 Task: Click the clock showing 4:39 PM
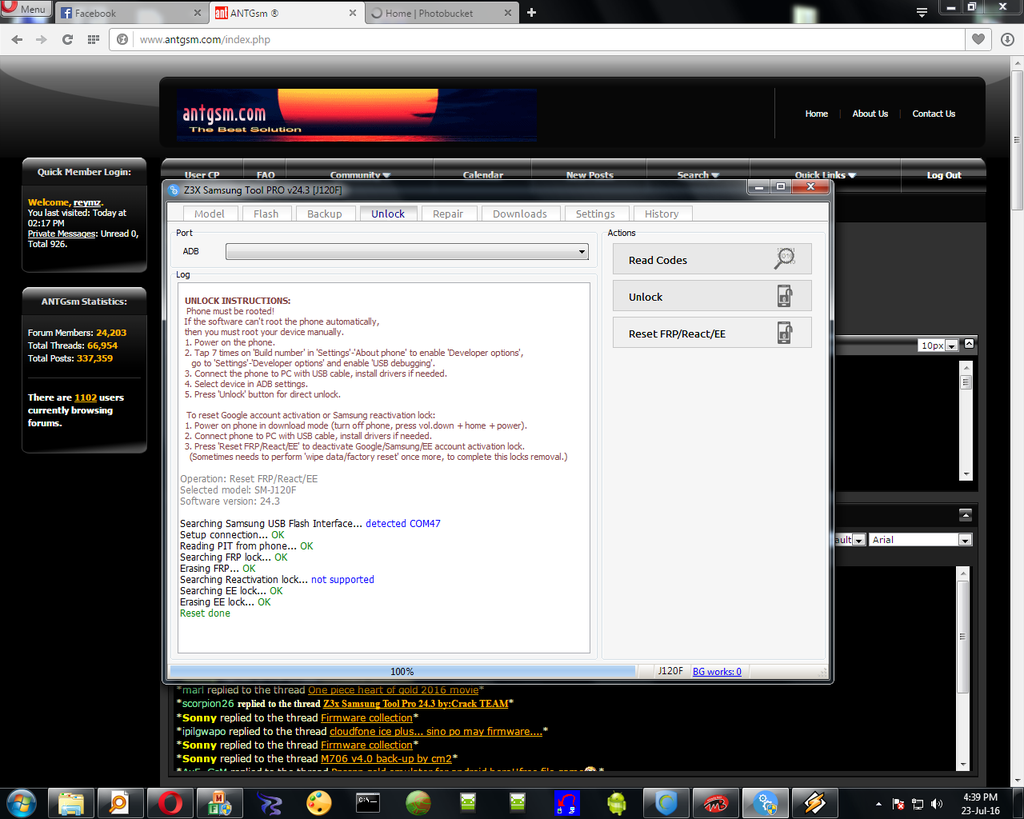click(x=980, y=797)
